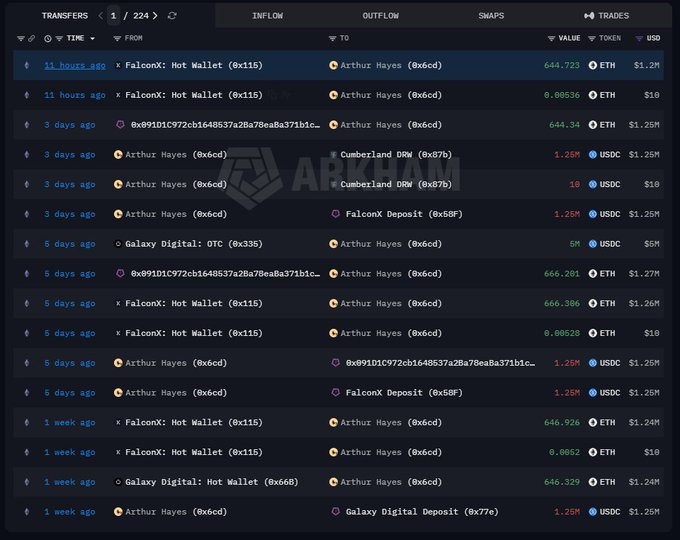Open Galaxy Digital: OTC (0x335) entity

pos(193,244)
